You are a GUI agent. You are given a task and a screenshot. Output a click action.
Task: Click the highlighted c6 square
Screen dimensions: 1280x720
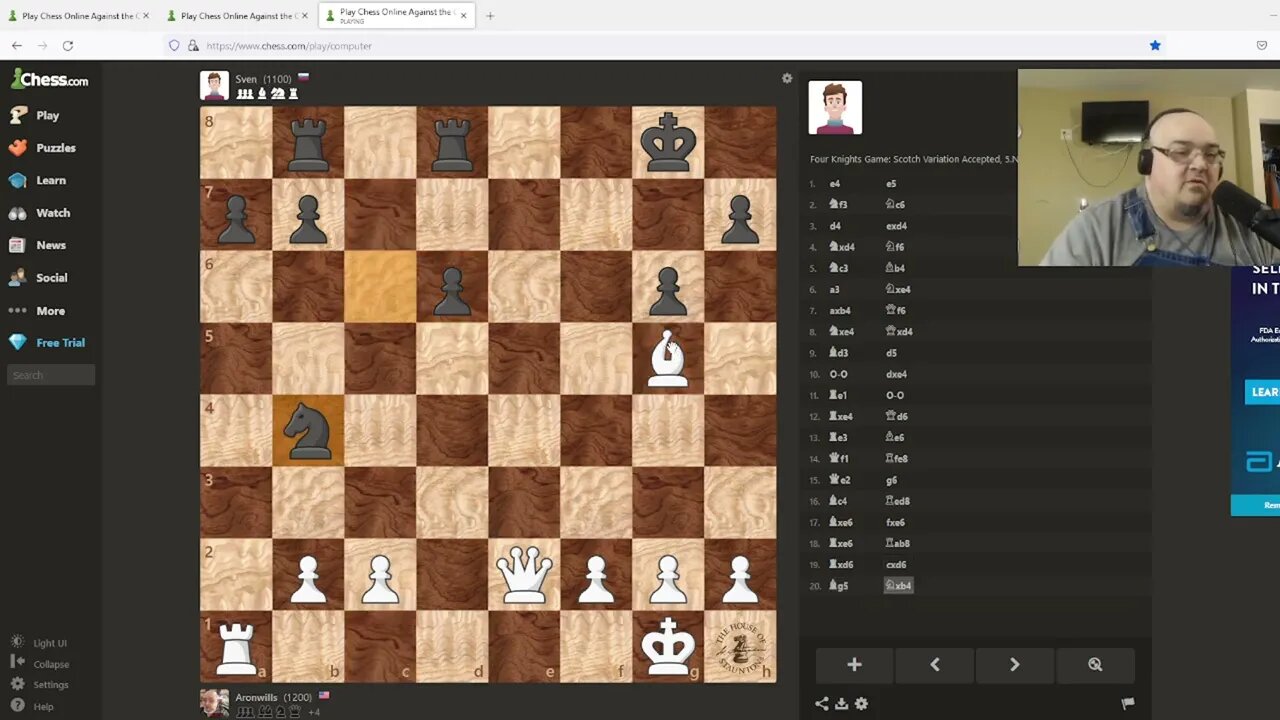pyautogui.click(x=380, y=286)
